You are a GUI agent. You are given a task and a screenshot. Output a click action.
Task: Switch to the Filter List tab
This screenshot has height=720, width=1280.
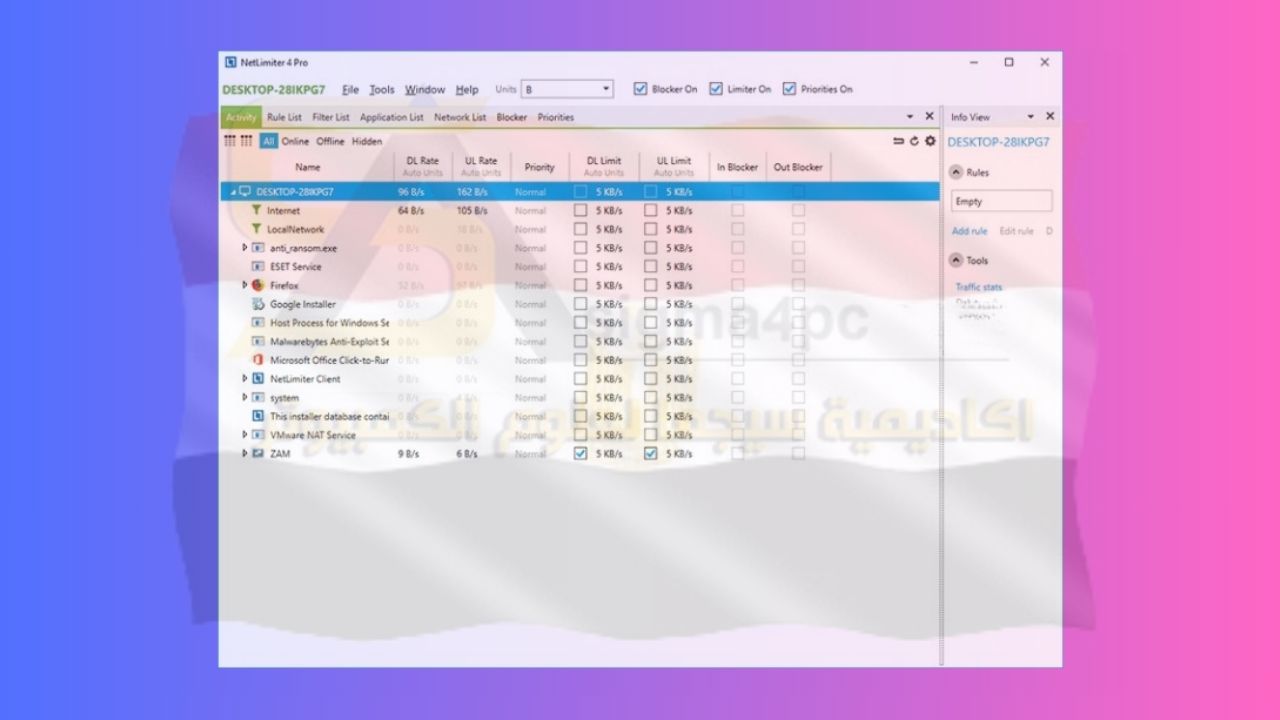[x=331, y=117]
